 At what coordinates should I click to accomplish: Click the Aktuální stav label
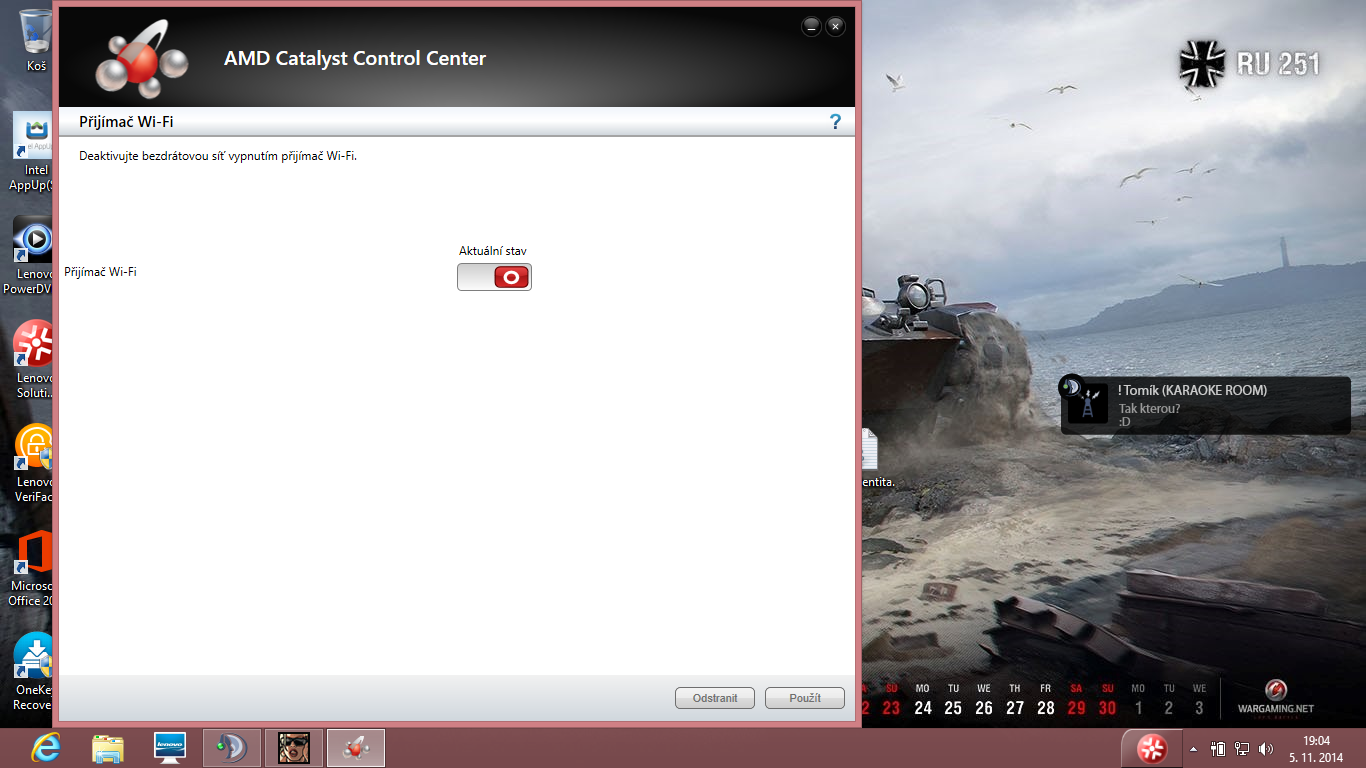[493, 251]
